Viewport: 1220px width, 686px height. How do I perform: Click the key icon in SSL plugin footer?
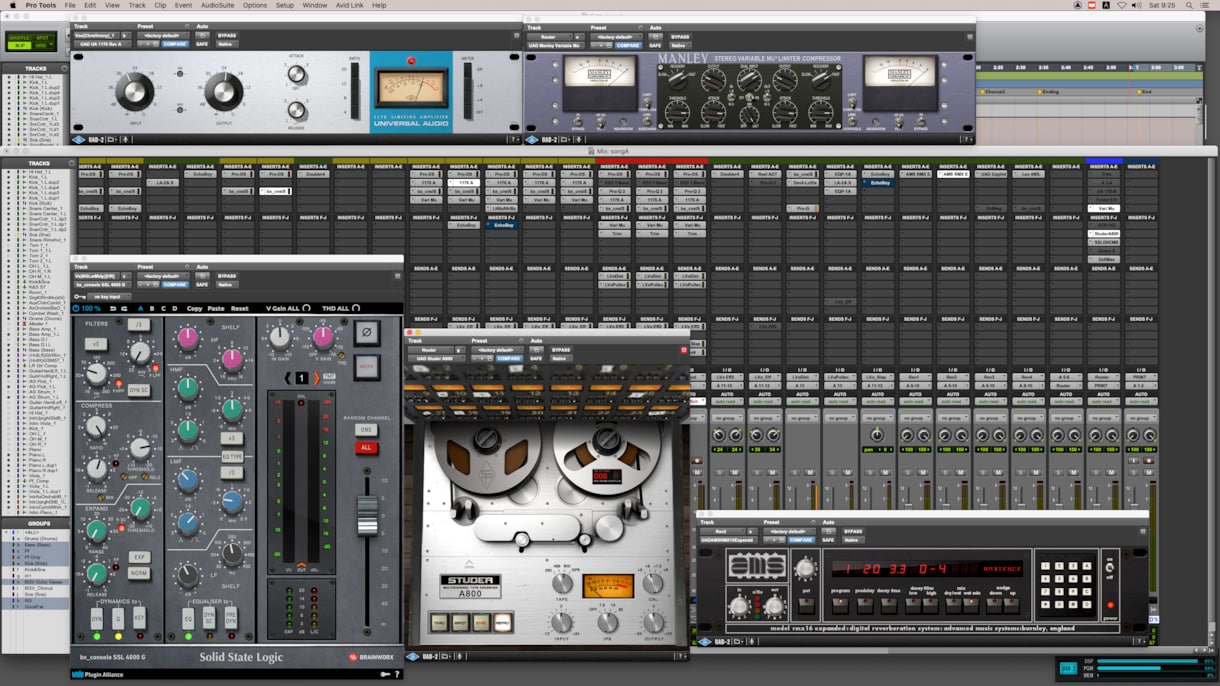tap(385, 674)
